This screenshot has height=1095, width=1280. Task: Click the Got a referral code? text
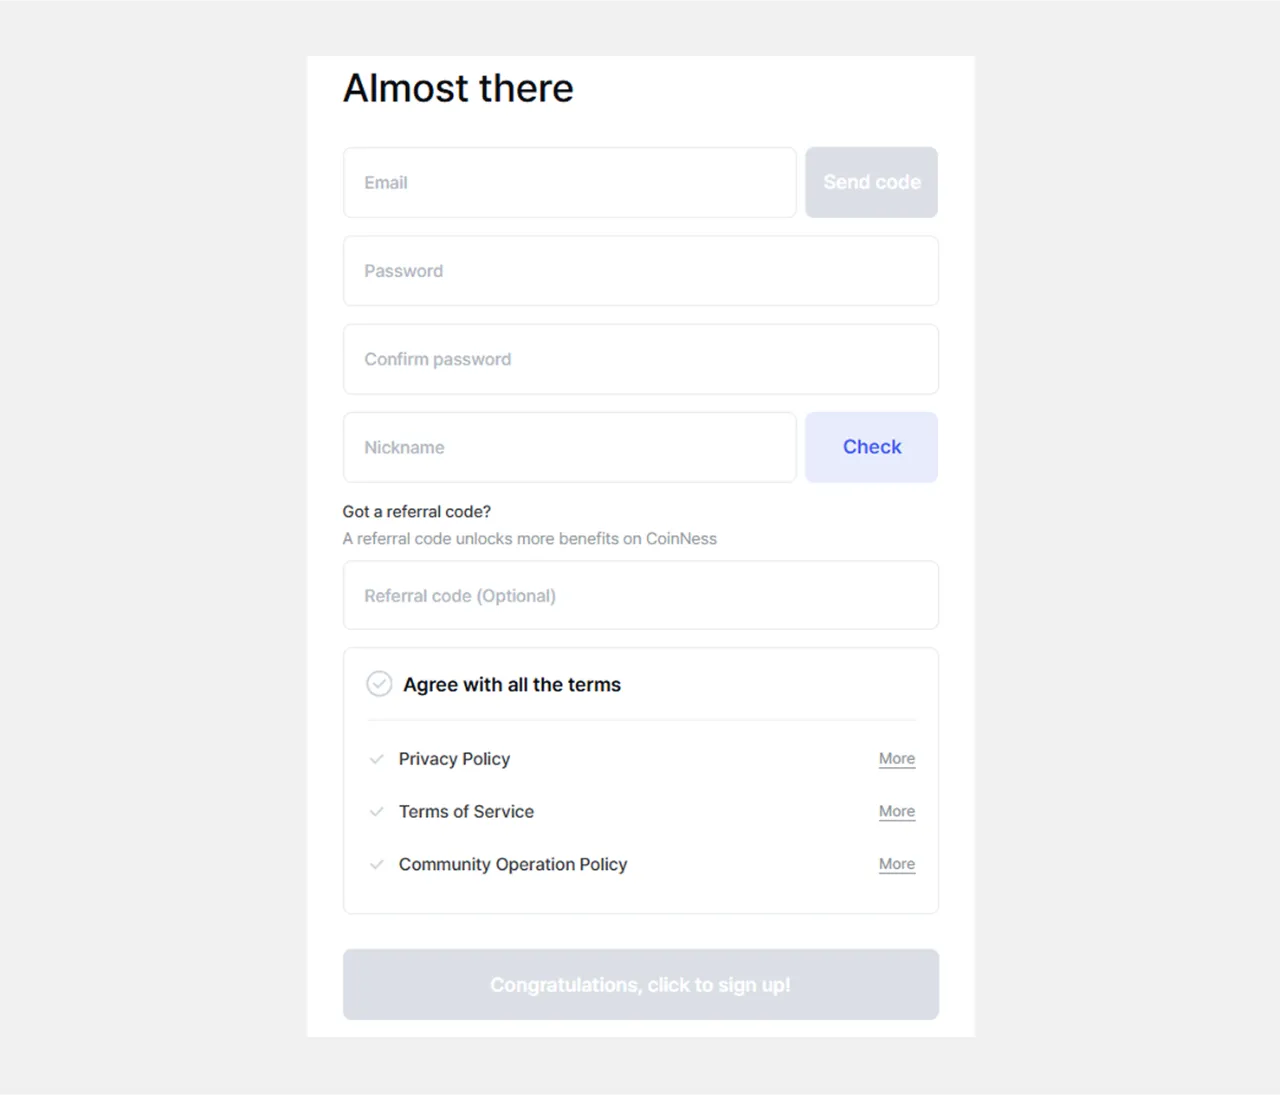tap(417, 512)
